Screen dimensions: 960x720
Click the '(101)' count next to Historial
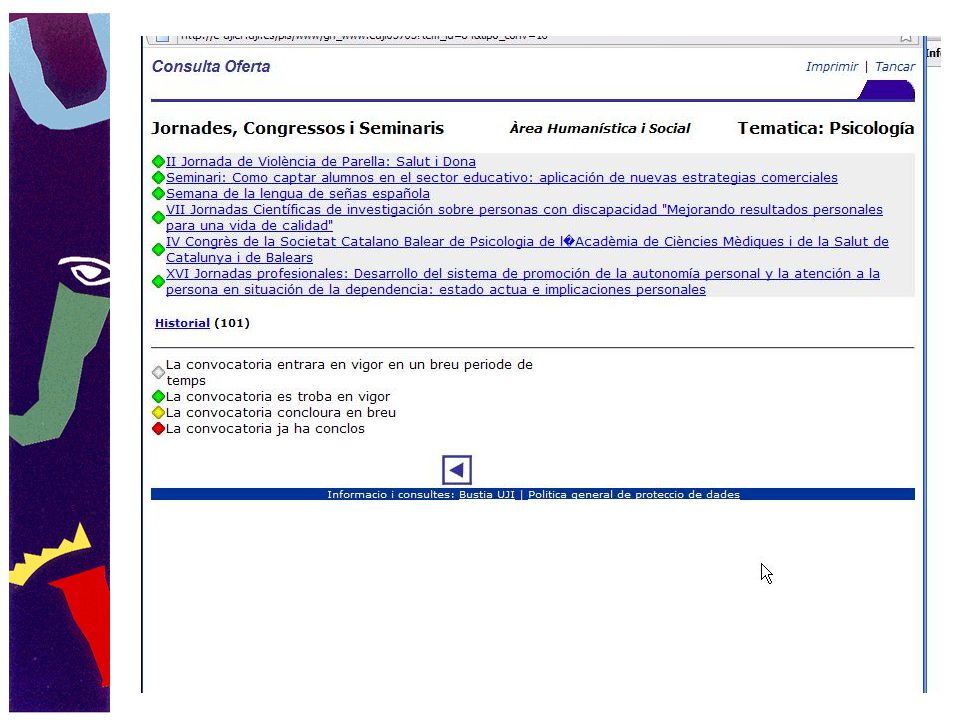coord(232,323)
